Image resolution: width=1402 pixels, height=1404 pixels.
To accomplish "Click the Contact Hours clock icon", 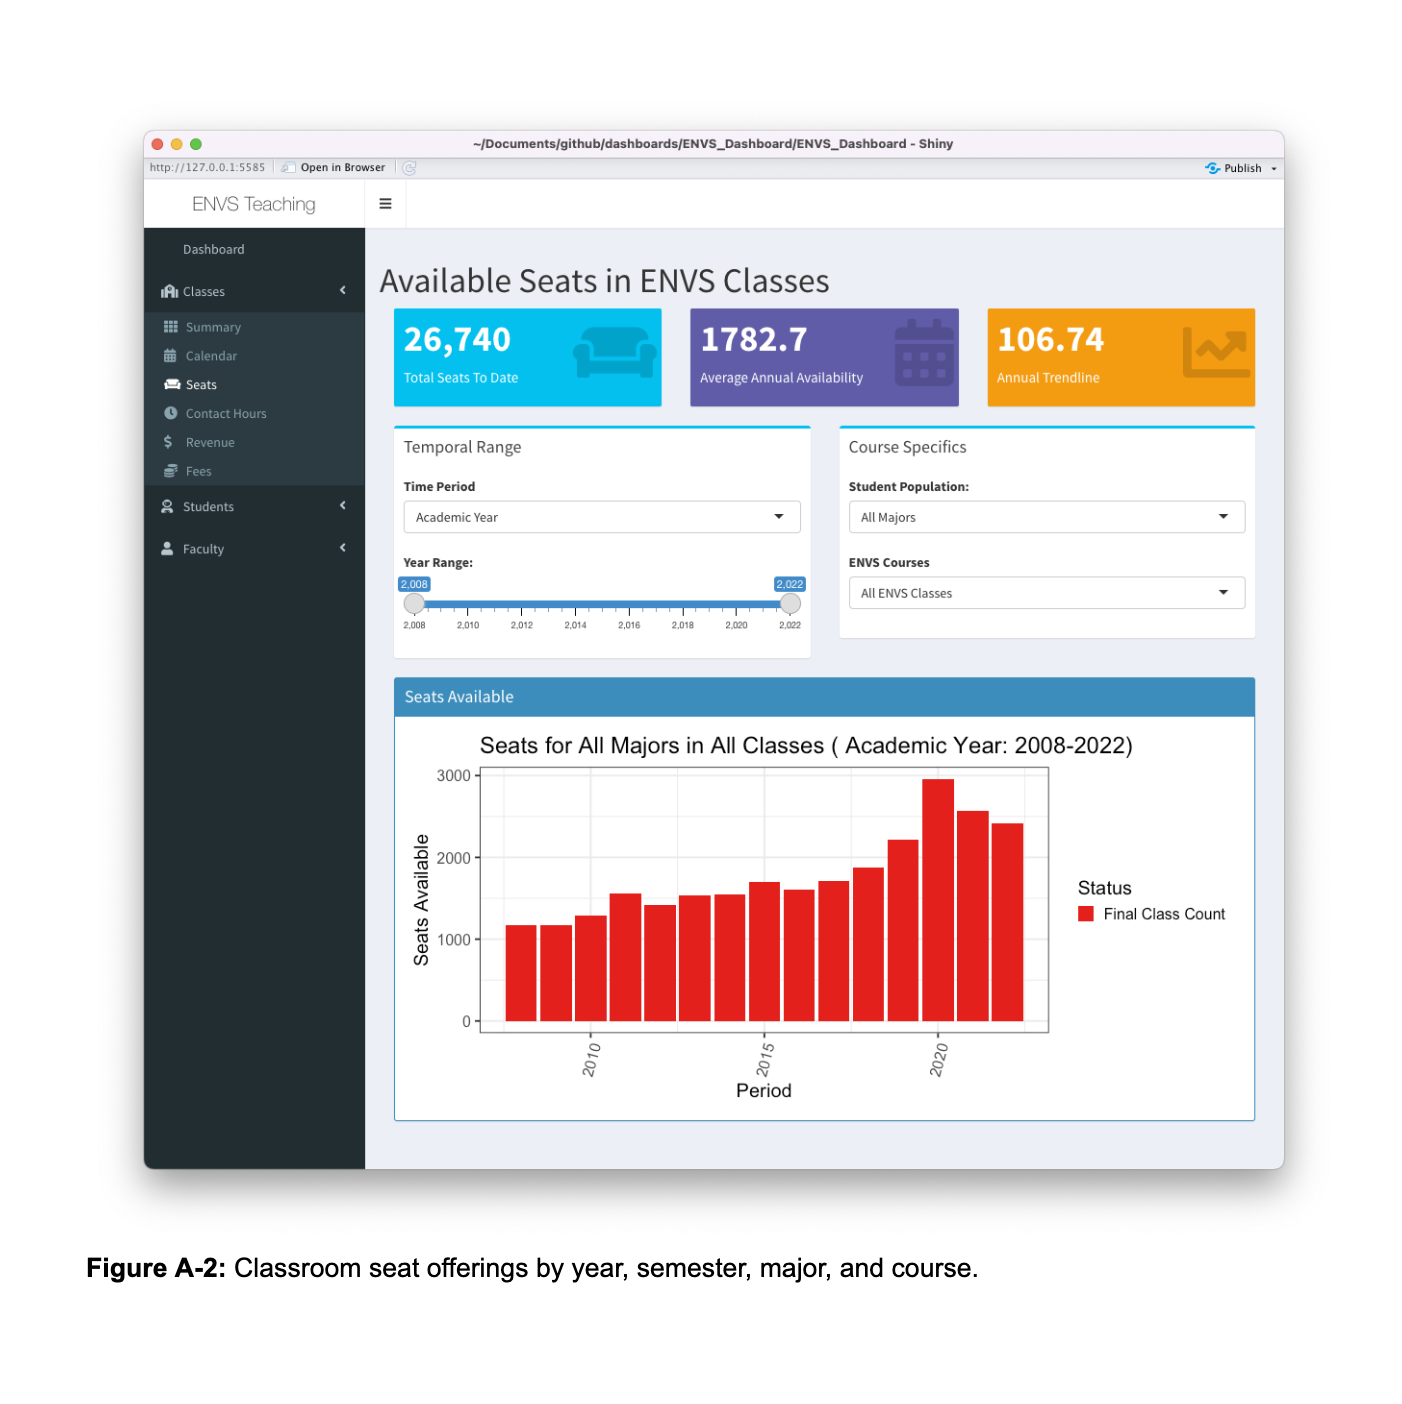I will pyautogui.click(x=171, y=413).
